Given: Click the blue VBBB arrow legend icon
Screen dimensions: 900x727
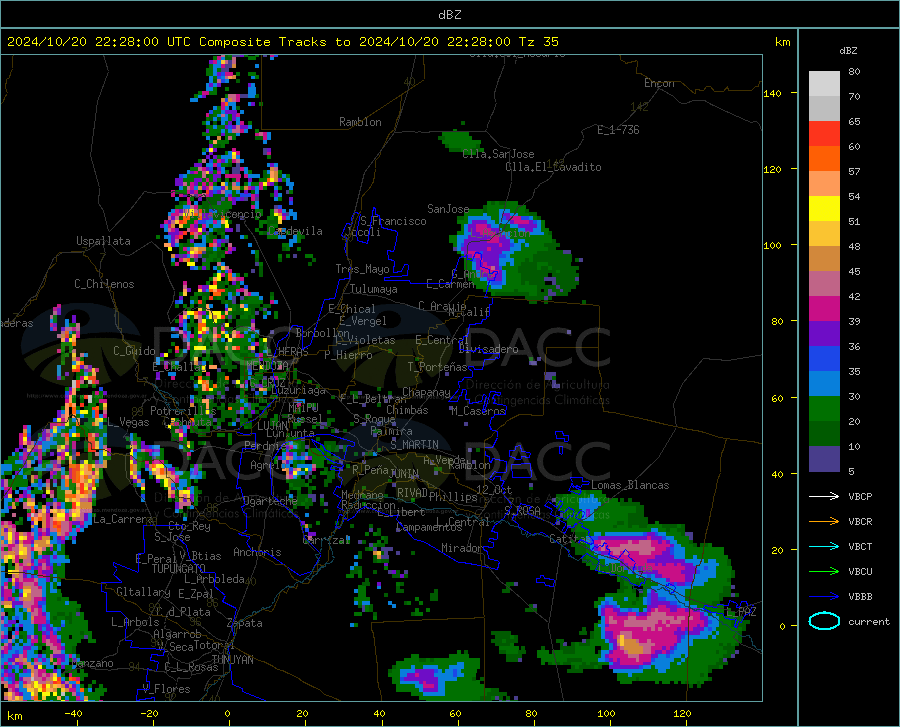Looking at the screenshot, I should 824,597.
